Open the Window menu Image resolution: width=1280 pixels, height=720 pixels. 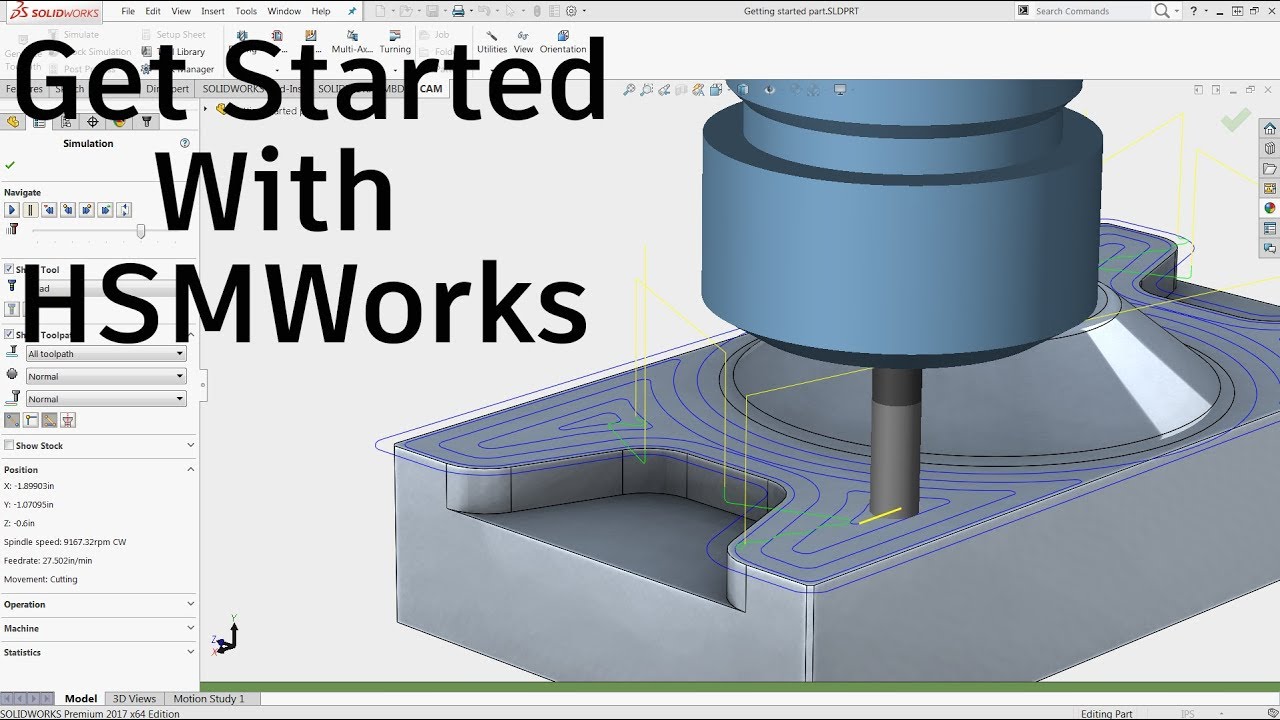click(284, 11)
